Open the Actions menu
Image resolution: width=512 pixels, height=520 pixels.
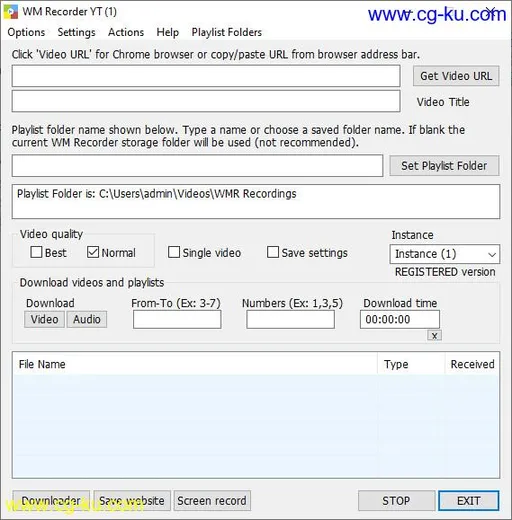(x=126, y=32)
